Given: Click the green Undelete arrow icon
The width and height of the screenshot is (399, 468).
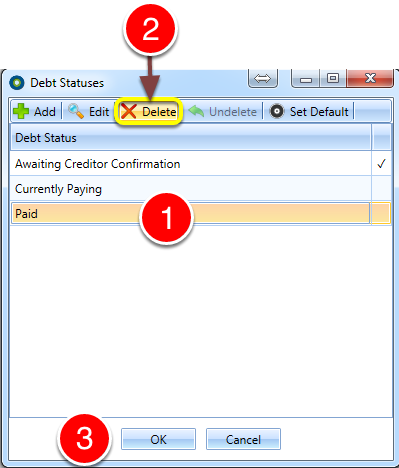Looking at the screenshot, I should coord(196,111).
